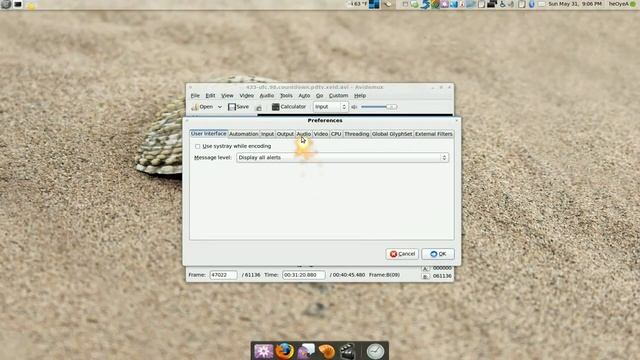This screenshot has height=360, width=640.
Task: Open the Pidgin chat icon in dock
Action: (x=306, y=351)
